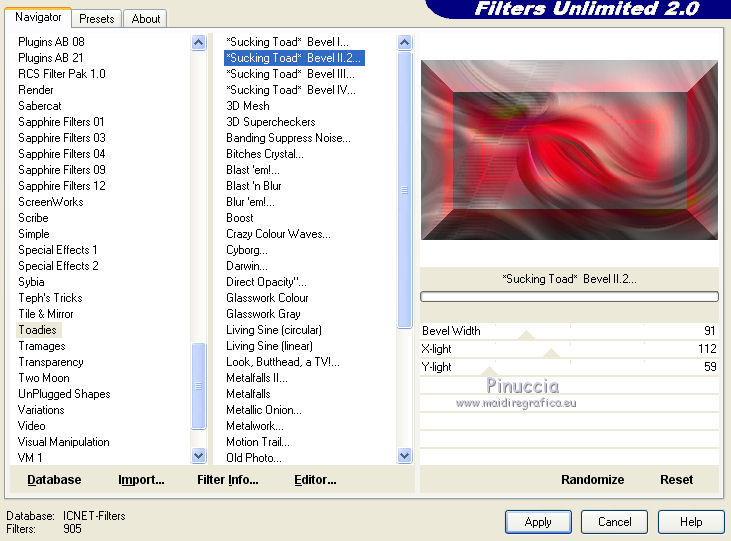Click the category list scroll-up arrow
This screenshot has height=541, width=731.
pyautogui.click(x=199, y=43)
